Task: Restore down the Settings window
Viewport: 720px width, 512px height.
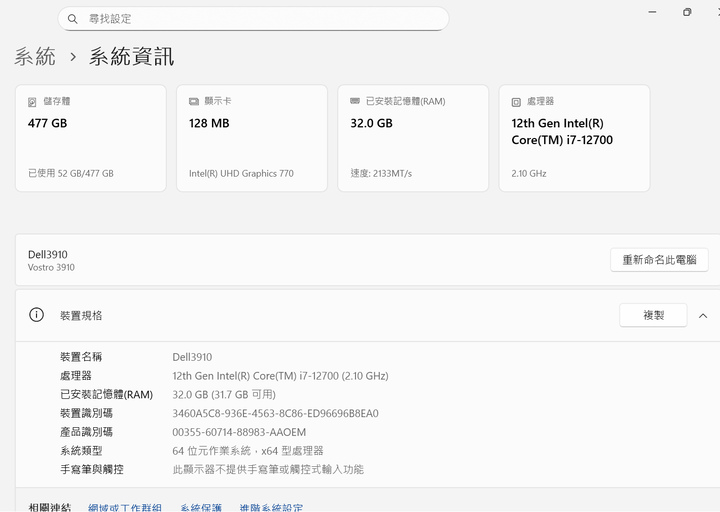Action: [x=687, y=12]
